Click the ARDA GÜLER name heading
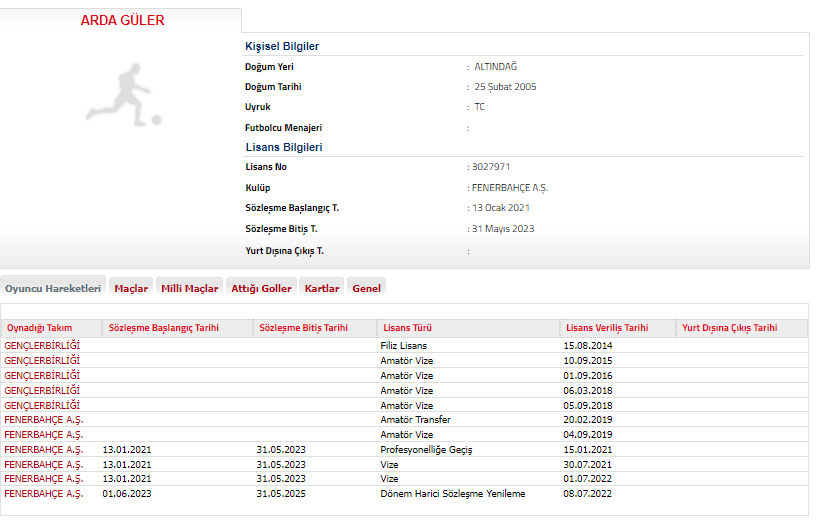Viewport: 838px width, 531px height. pyautogui.click(x=122, y=21)
